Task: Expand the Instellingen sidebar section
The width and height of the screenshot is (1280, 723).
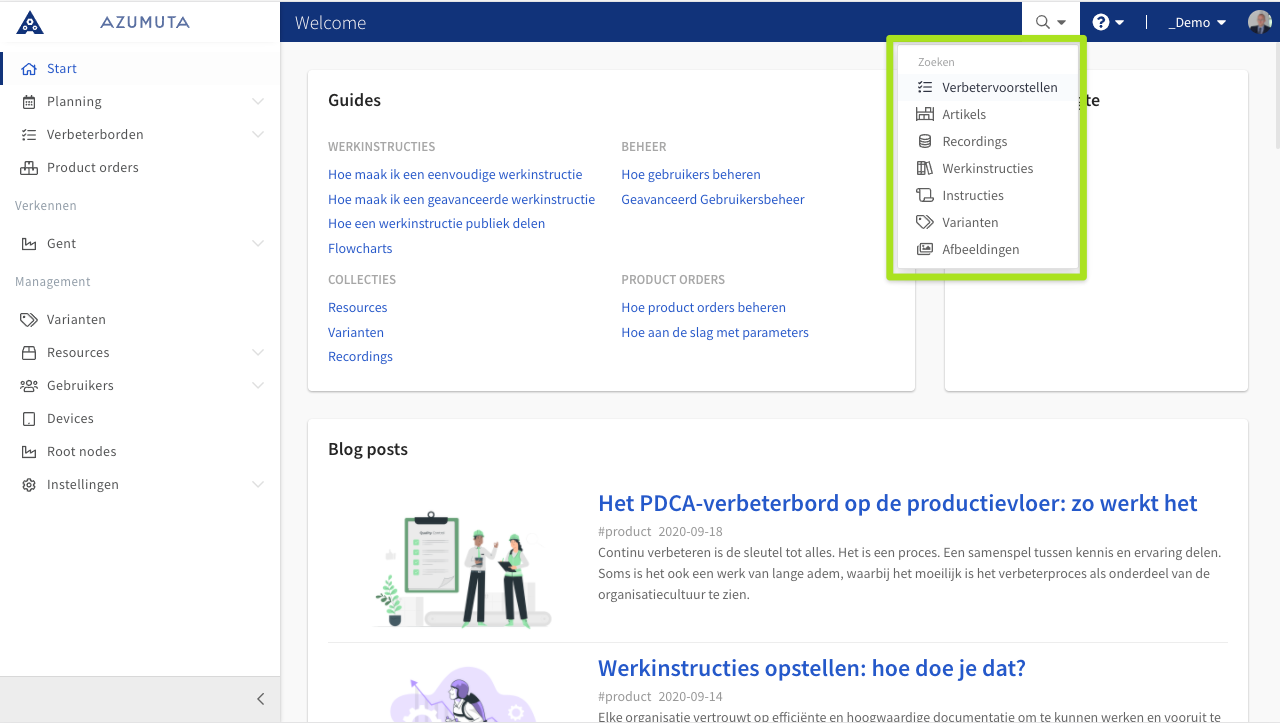Action: (258, 485)
